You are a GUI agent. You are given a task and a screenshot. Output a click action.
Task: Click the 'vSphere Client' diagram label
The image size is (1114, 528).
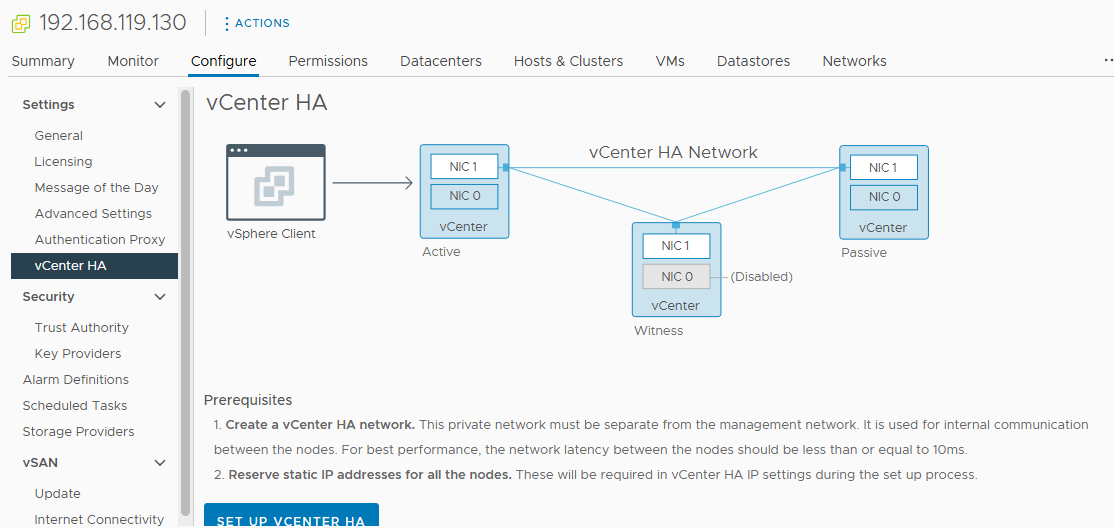271,233
